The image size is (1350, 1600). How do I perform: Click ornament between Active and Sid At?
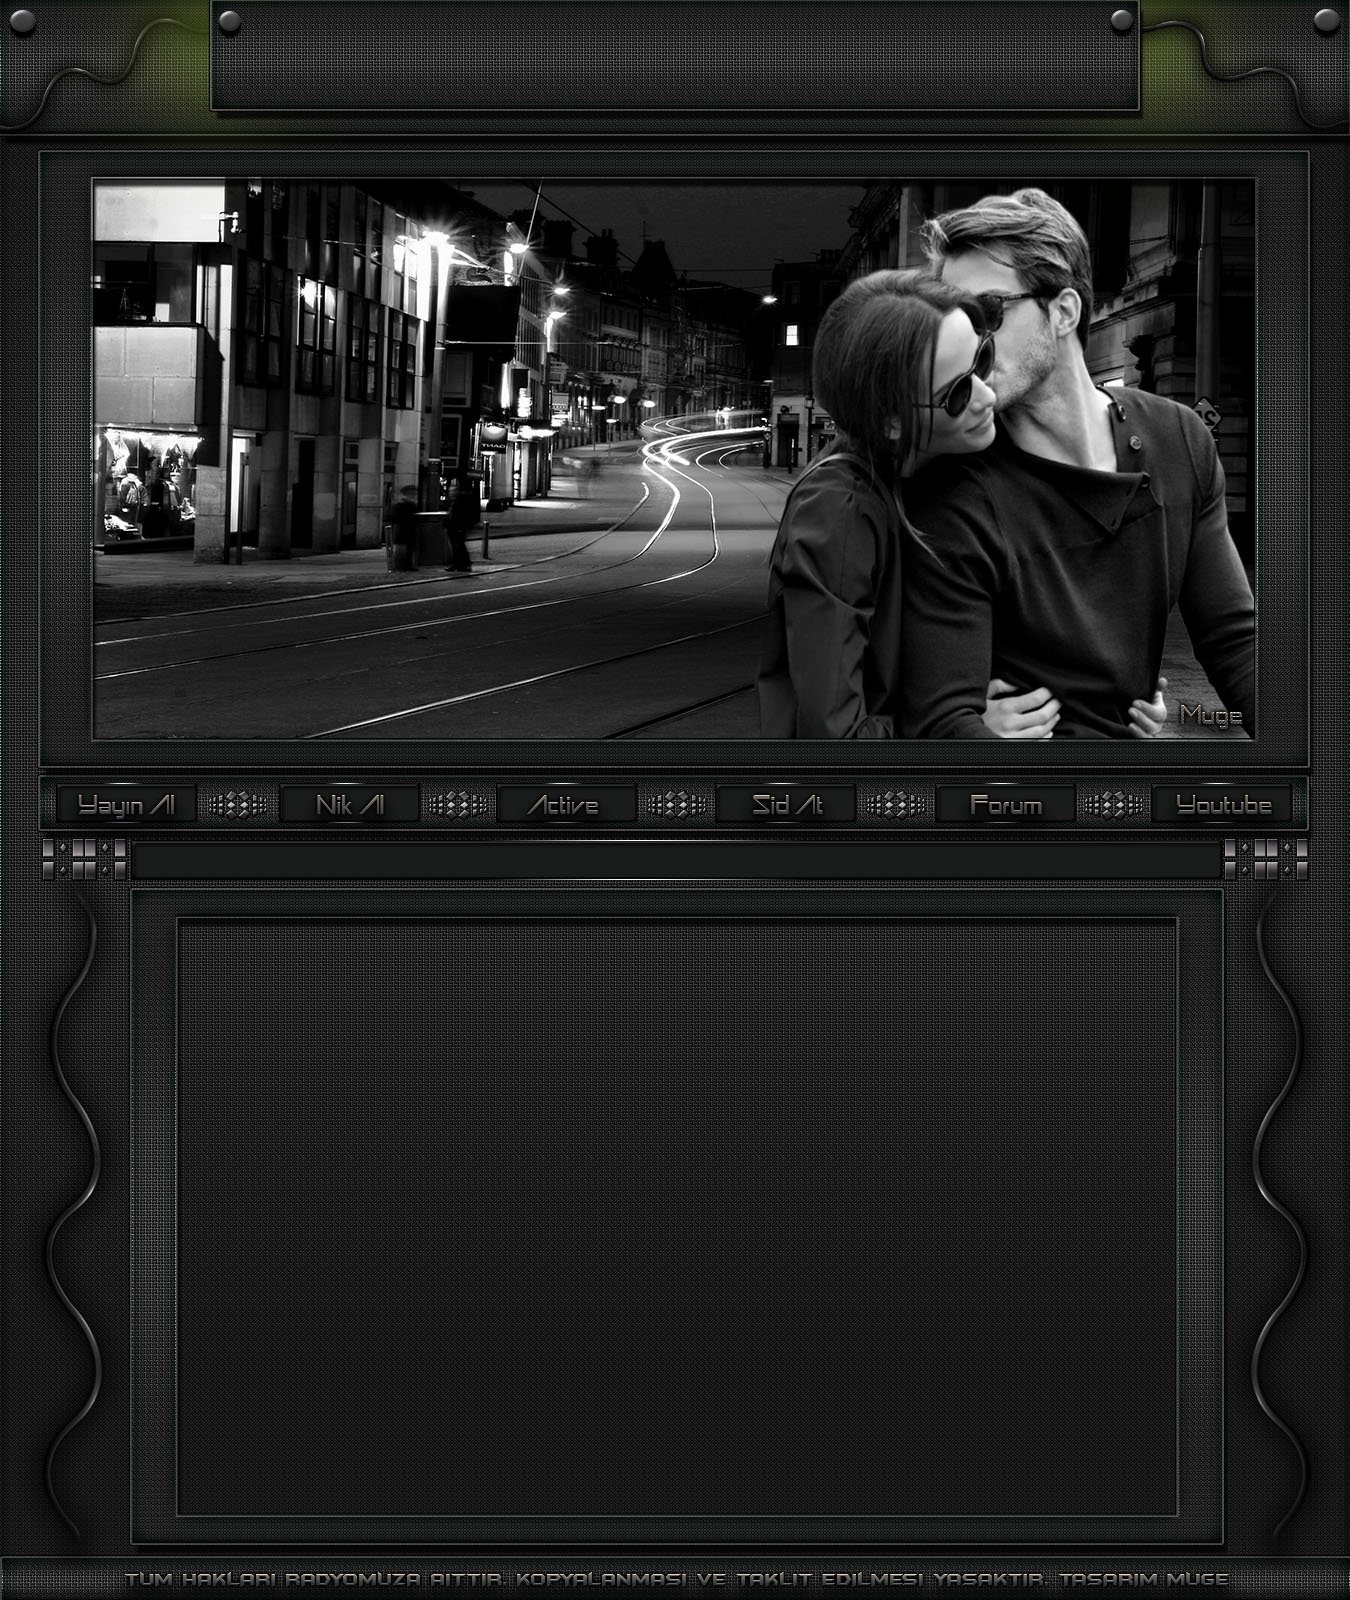point(676,804)
